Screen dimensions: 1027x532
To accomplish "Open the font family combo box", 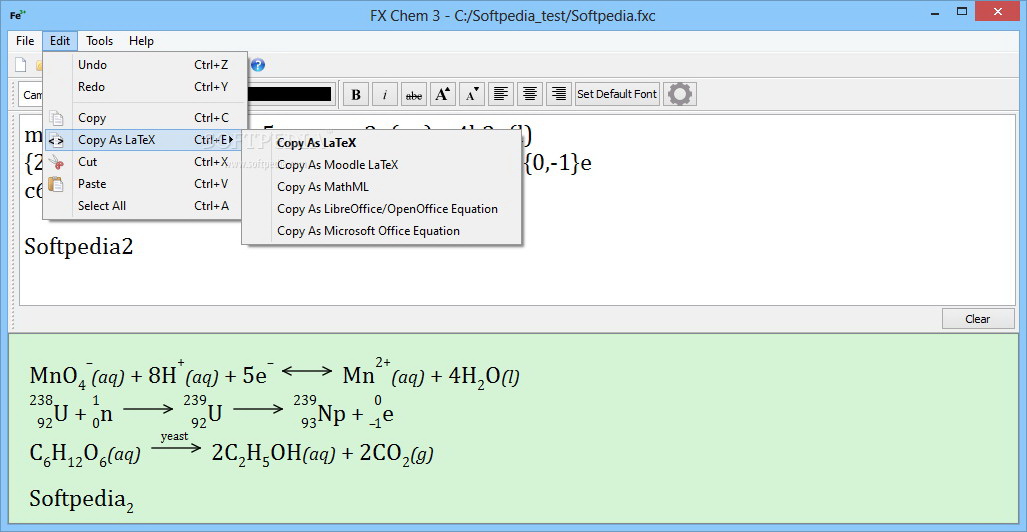I will 31,95.
